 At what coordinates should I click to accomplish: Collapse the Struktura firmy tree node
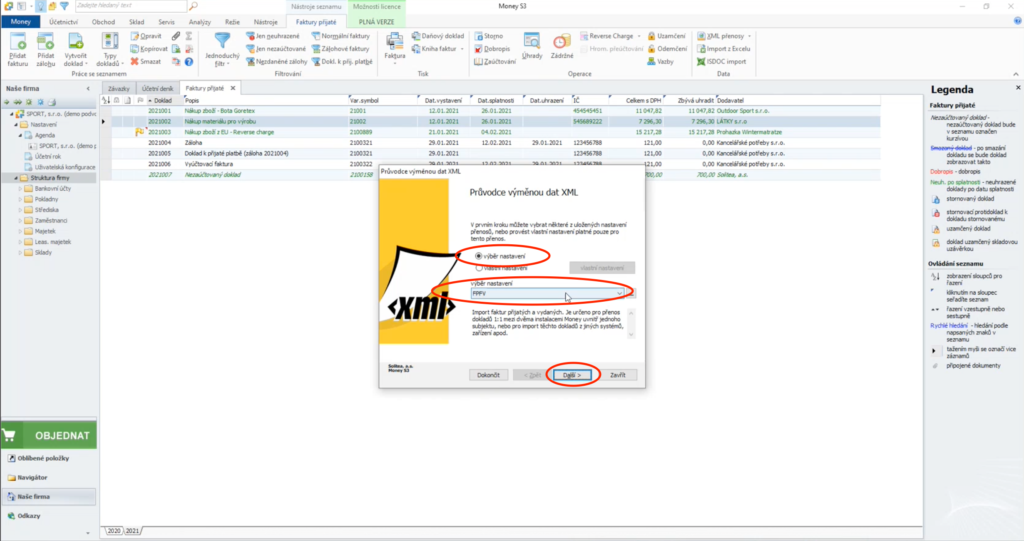click(16, 178)
